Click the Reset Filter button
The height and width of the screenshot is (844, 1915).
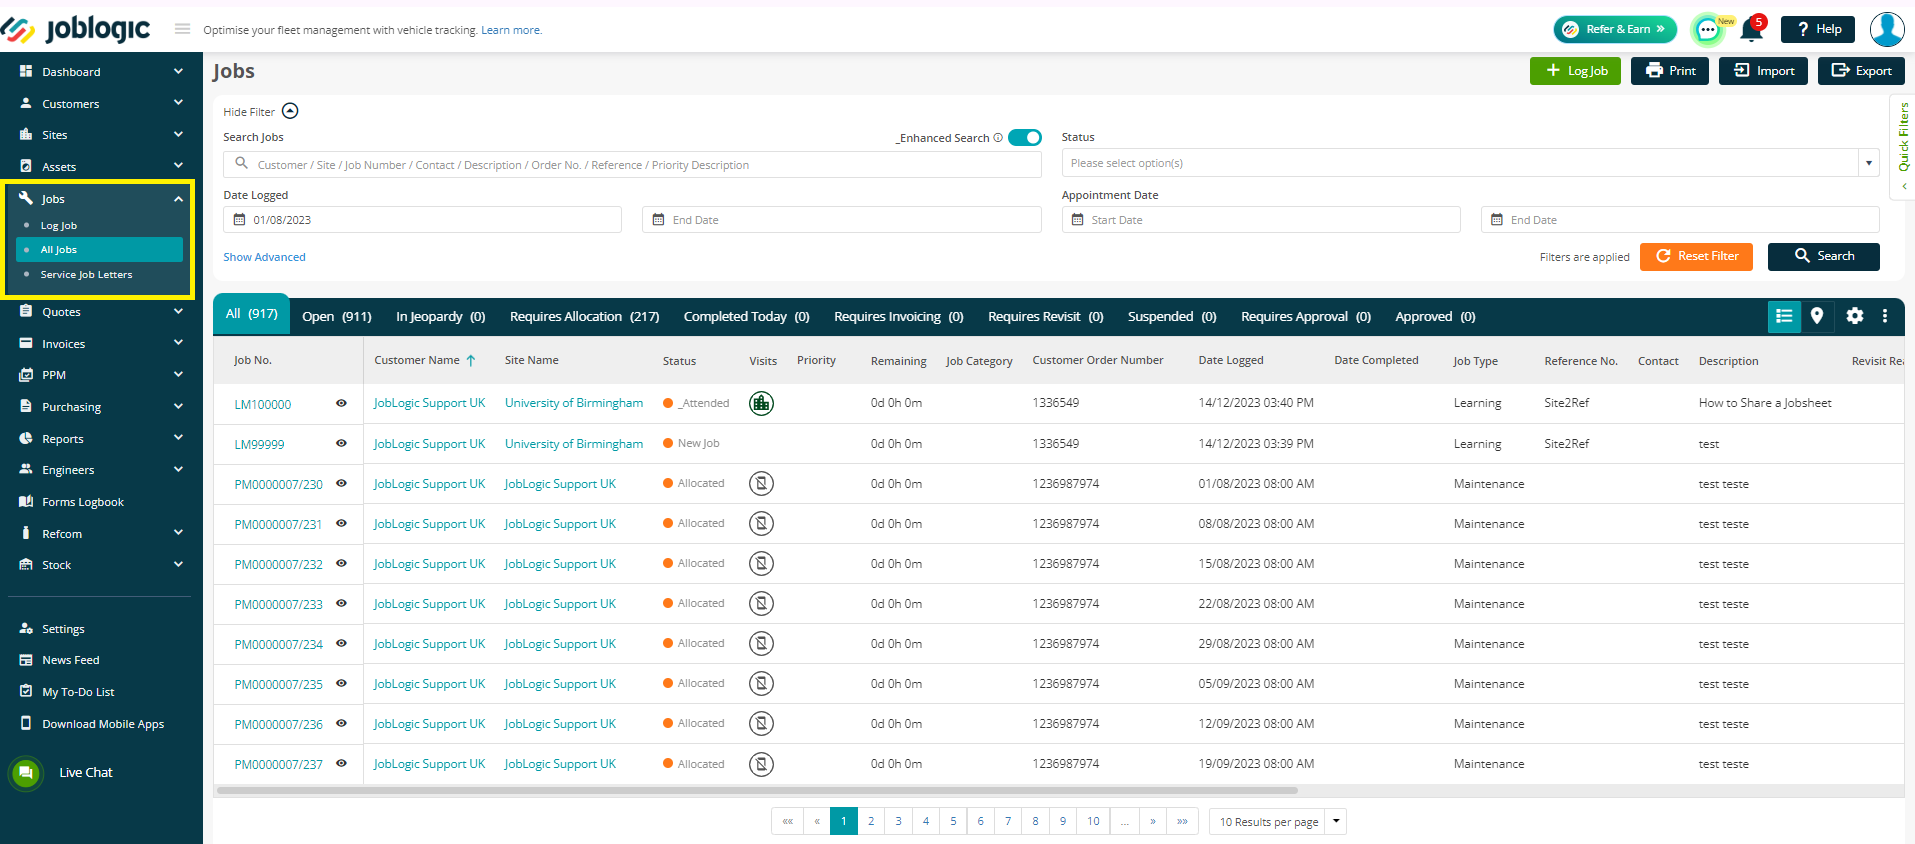(1696, 256)
